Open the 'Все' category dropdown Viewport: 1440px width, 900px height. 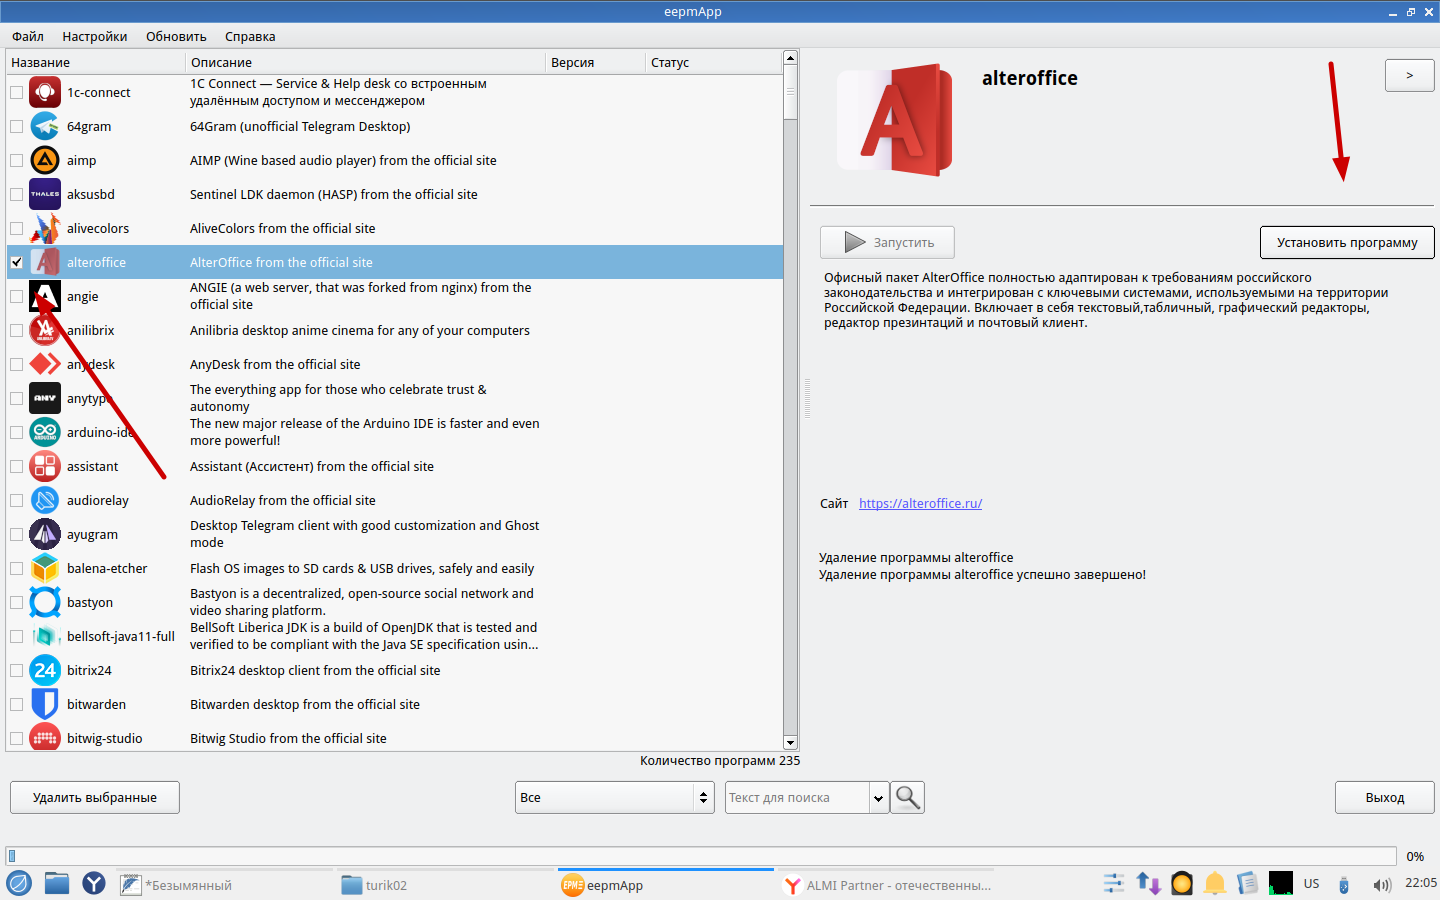point(614,797)
